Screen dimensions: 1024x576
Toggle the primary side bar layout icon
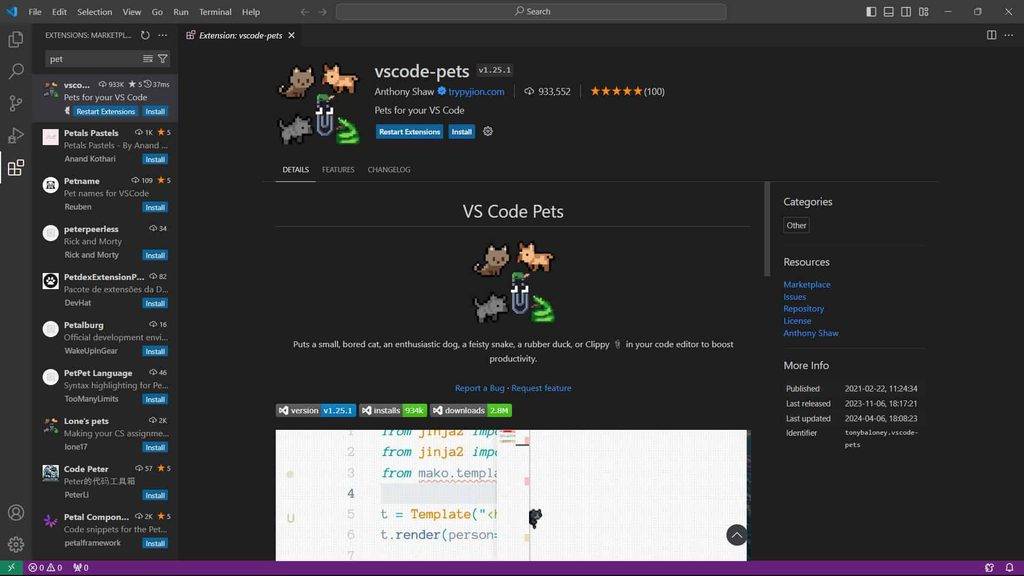click(871, 12)
